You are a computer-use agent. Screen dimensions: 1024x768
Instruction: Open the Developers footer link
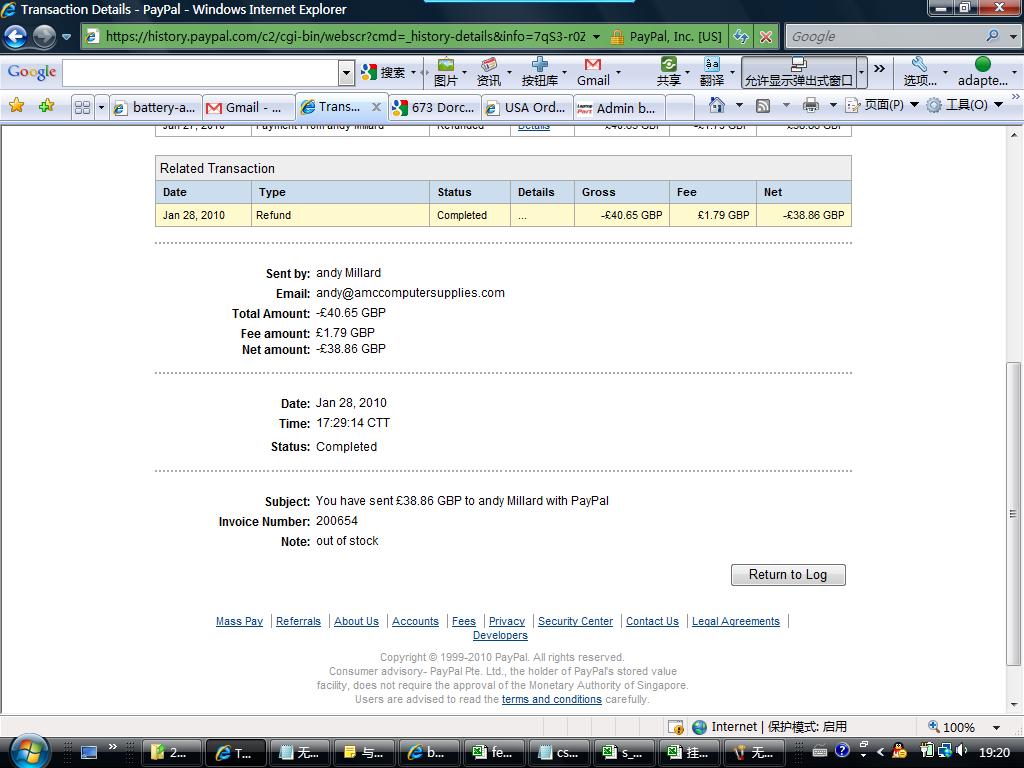(x=500, y=635)
